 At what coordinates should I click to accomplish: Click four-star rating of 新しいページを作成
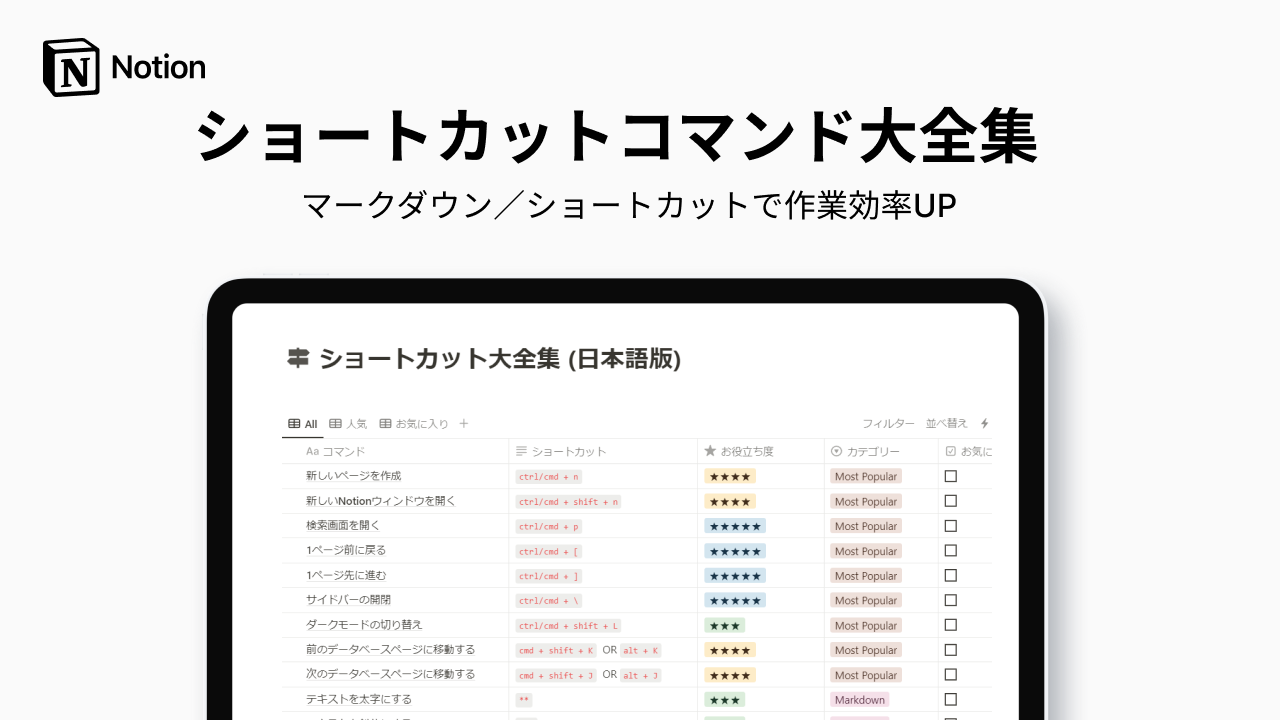pyautogui.click(x=730, y=476)
